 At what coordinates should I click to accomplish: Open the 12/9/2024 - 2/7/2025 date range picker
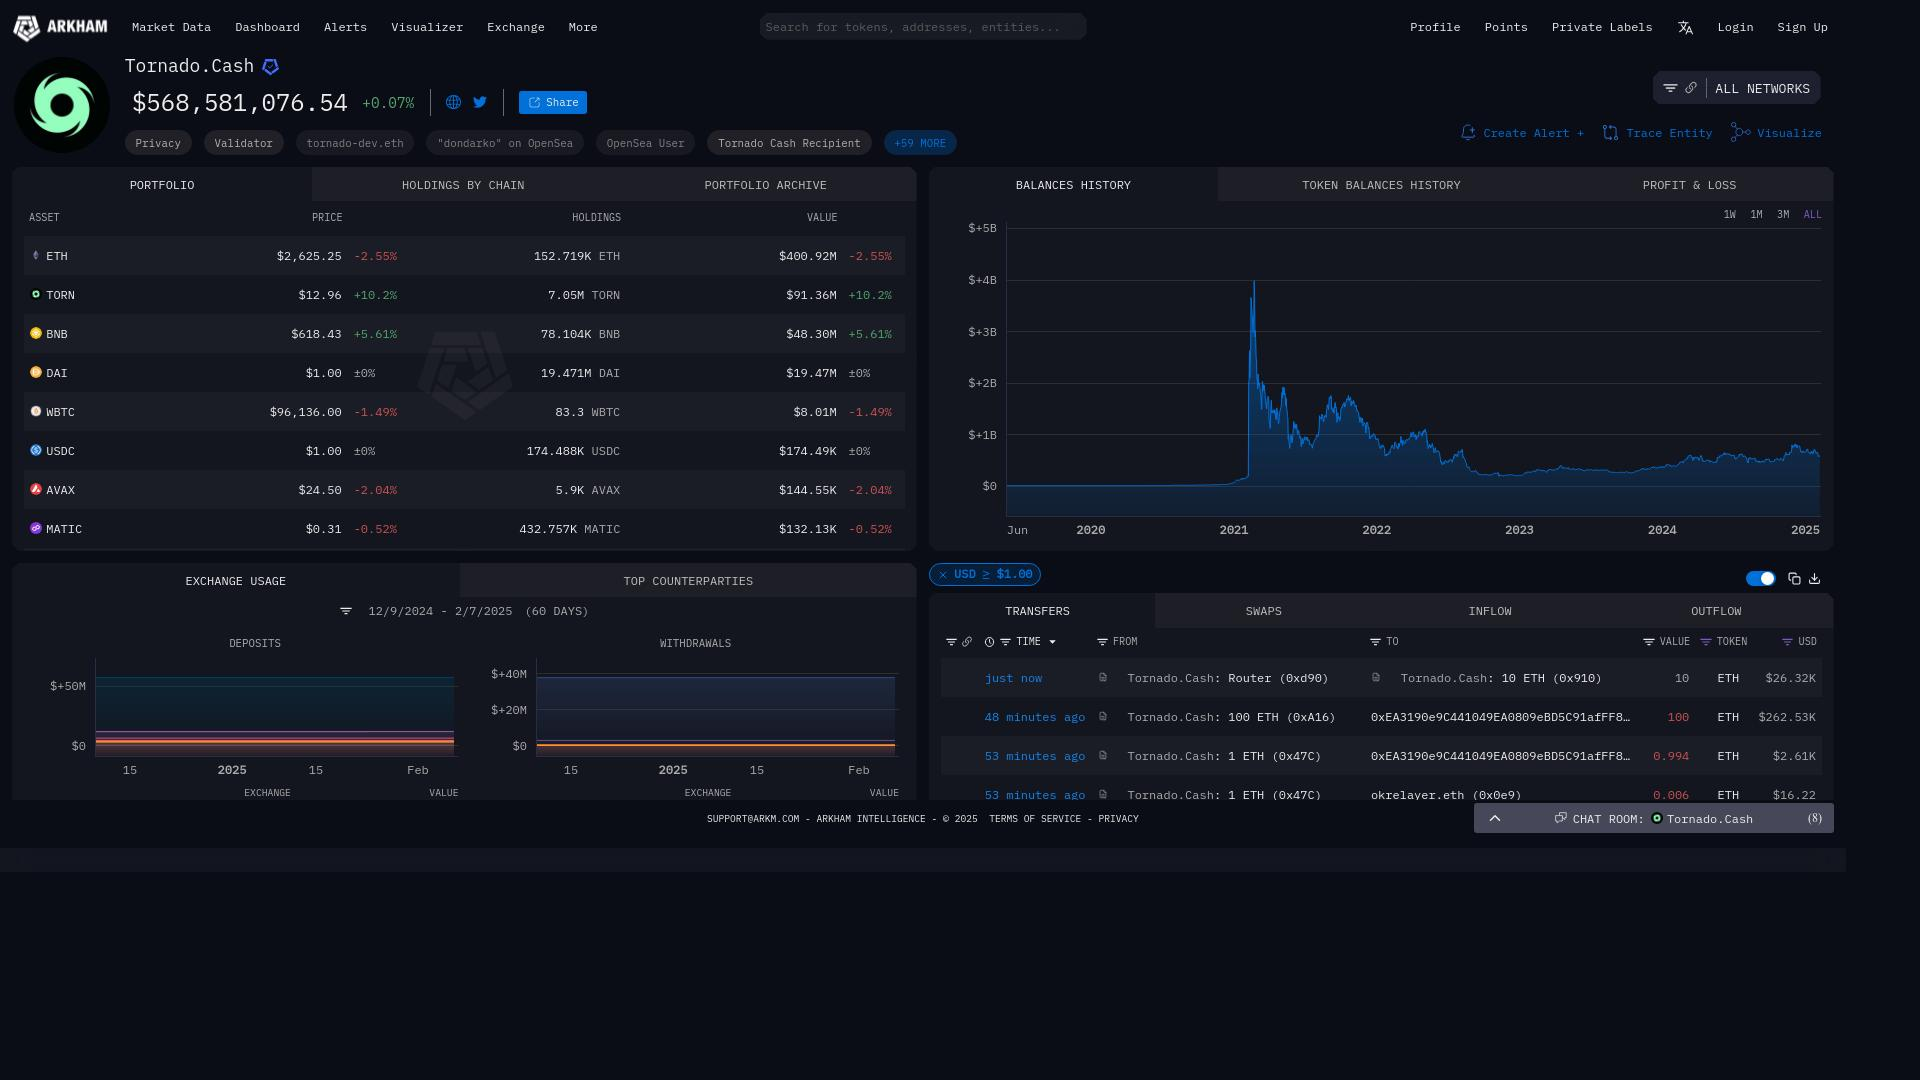click(478, 611)
